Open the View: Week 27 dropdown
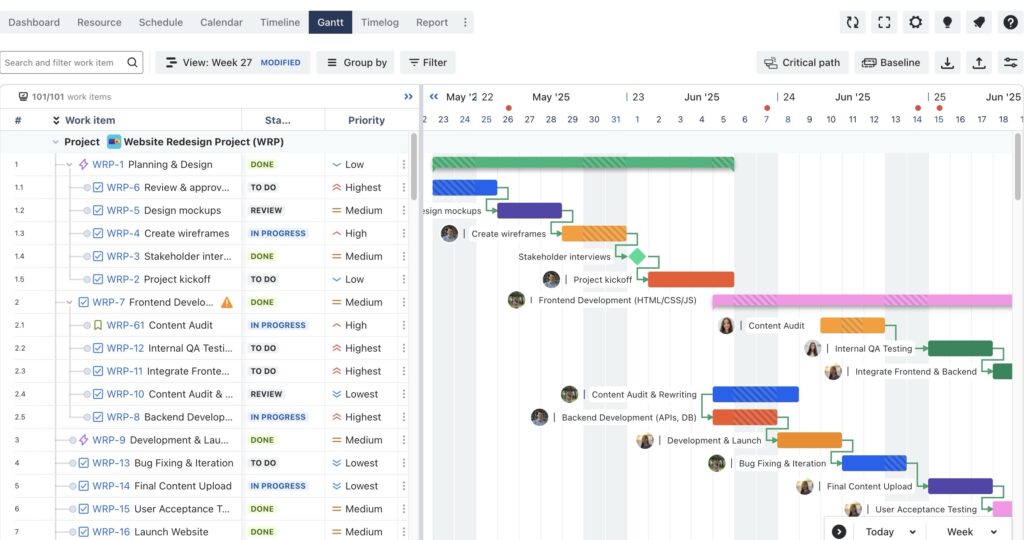1024x540 pixels. (x=232, y=63)
